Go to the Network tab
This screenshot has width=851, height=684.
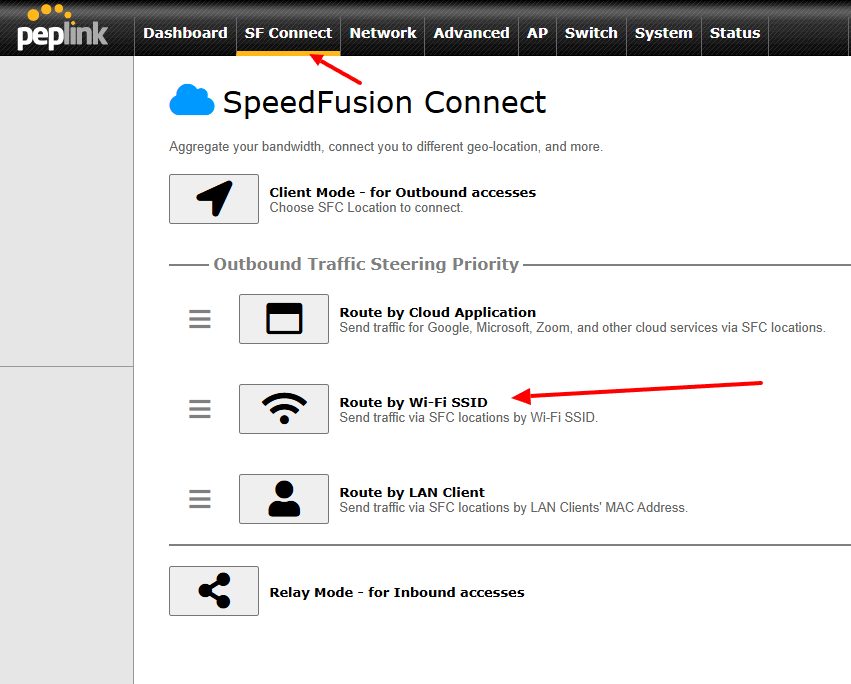pyautogui.click(x=383, y=33)
